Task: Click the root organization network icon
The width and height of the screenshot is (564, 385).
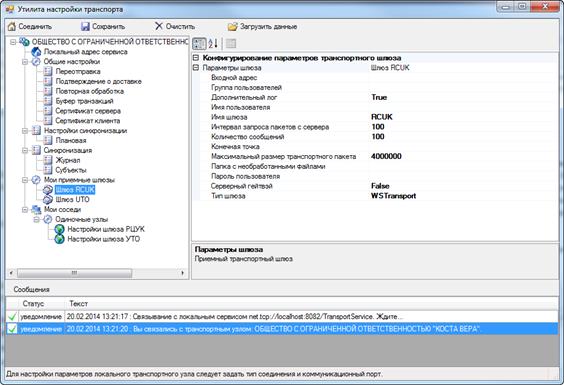Action: click(24, 42)
